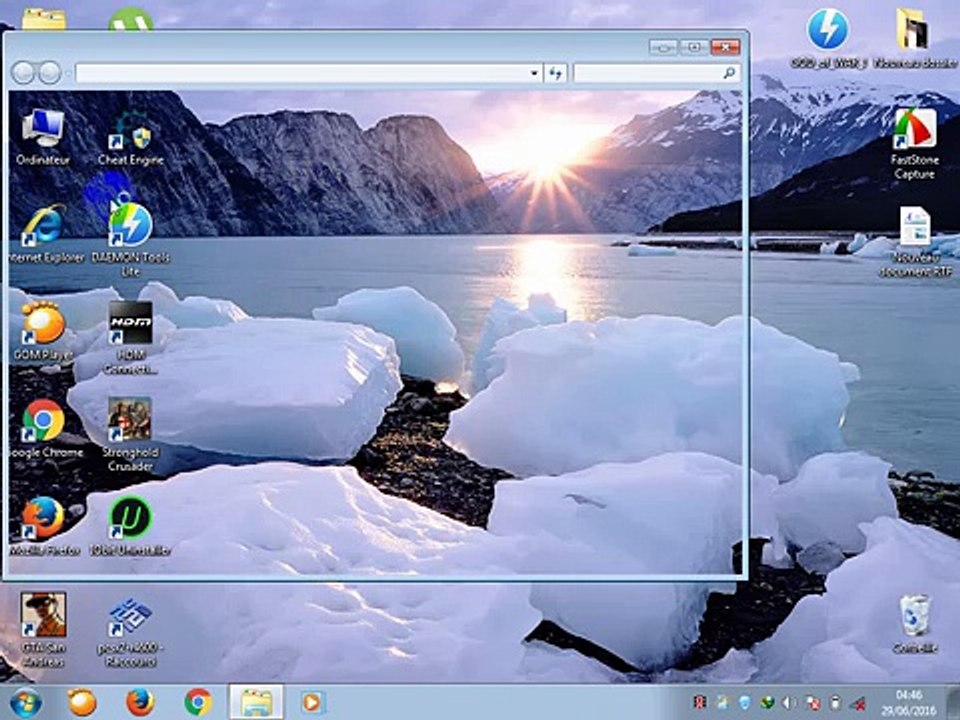
Task: Click the red ribbon tray icon
Action: (x=700, y=703)
